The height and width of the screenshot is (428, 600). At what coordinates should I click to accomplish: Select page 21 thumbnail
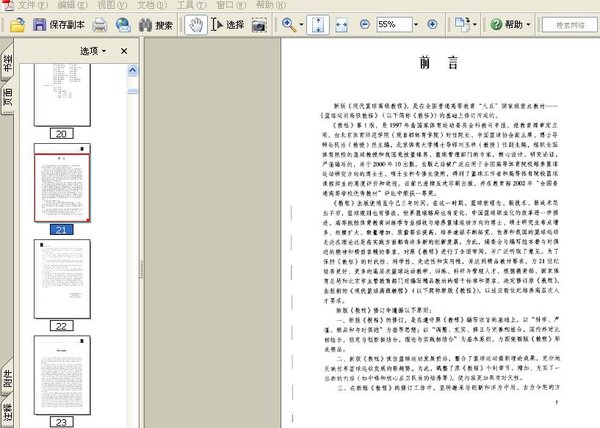click(62, 183)
